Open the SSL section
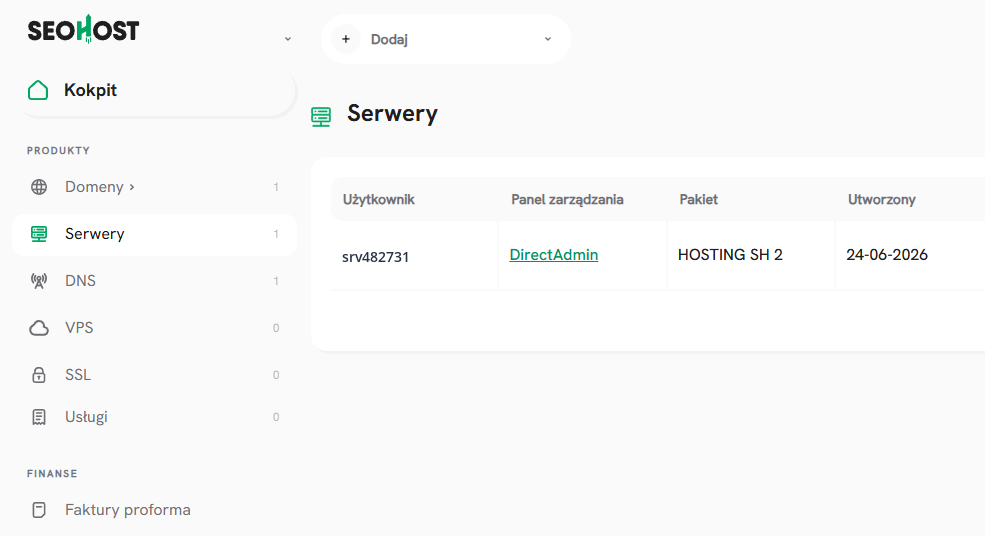The image size is (985, 536). click(78, 375)
